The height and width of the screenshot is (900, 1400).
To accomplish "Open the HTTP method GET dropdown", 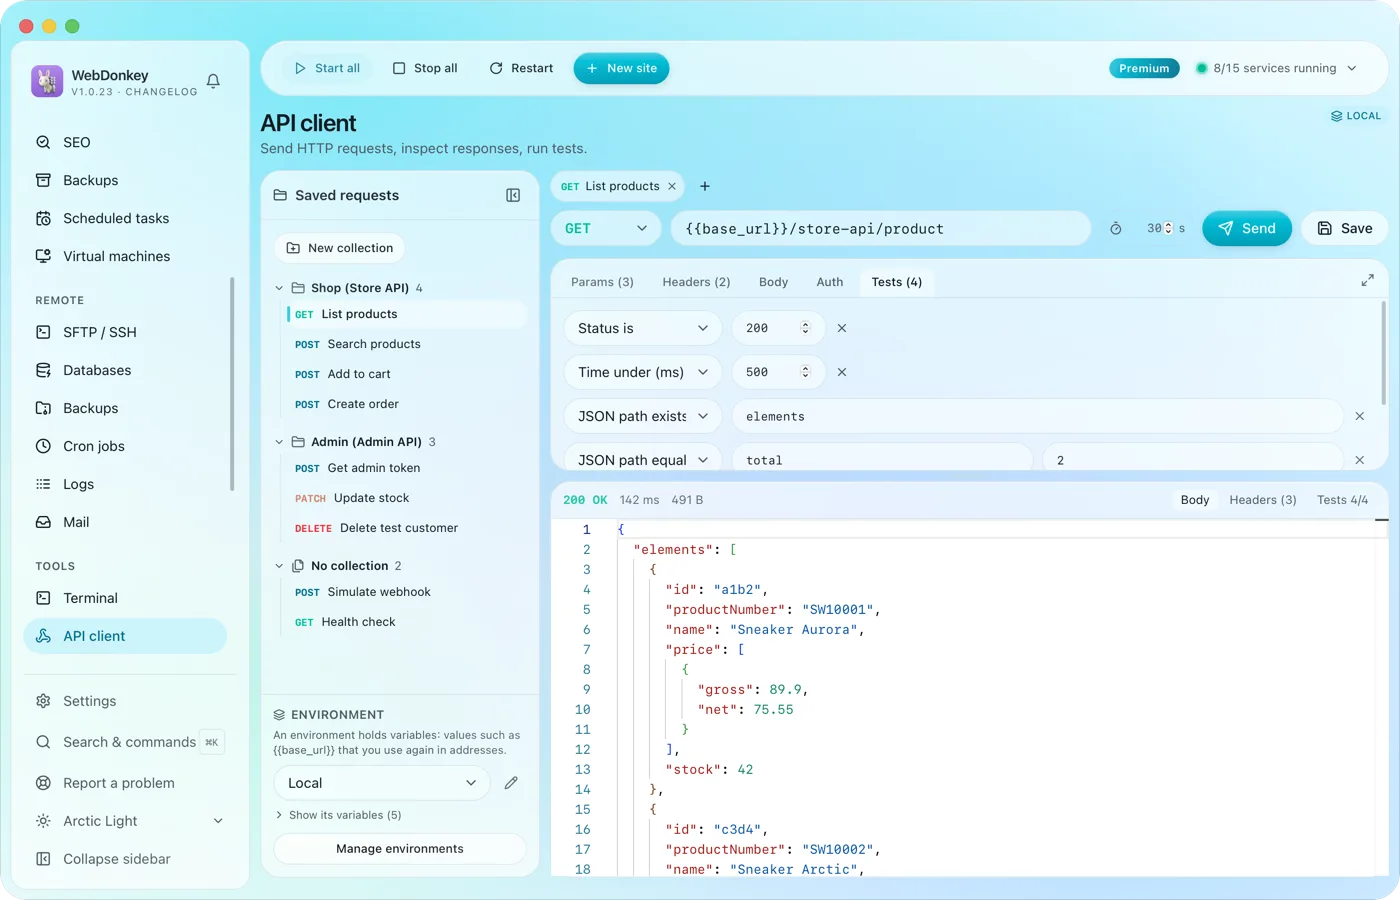I will [x=606, y=228].
